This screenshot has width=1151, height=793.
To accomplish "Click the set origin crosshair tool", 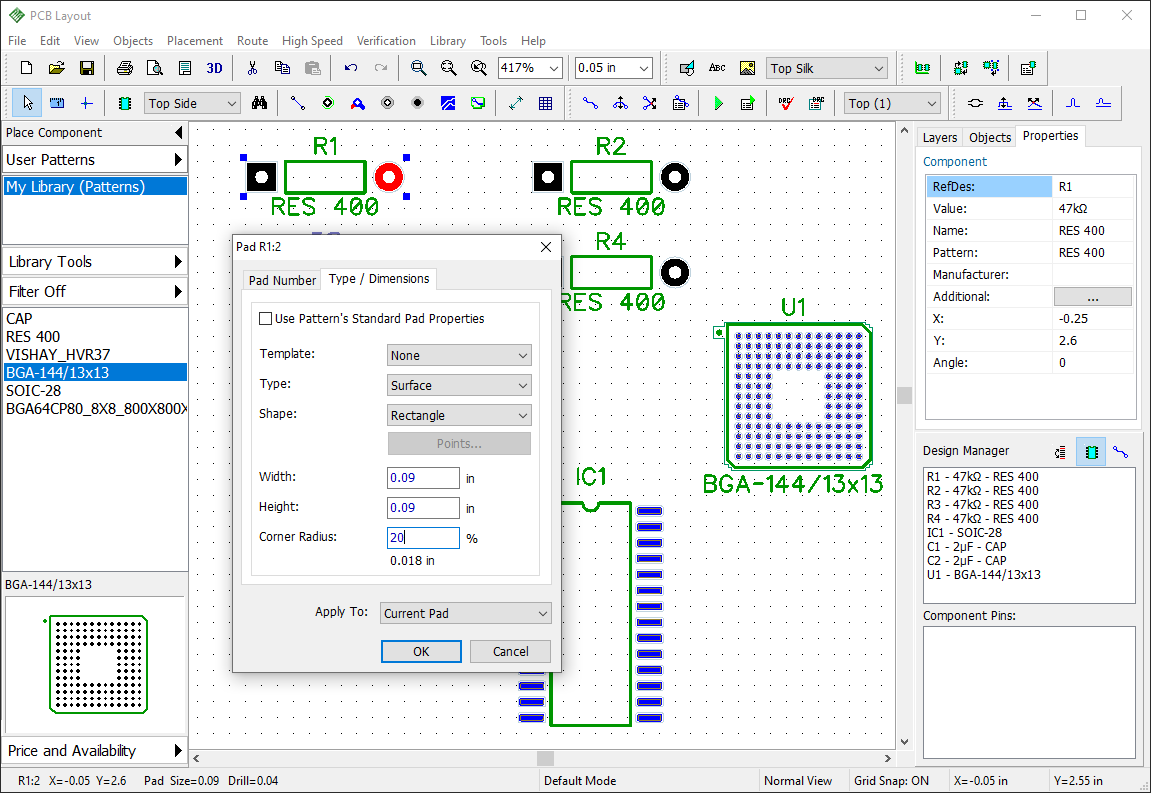I will pyautogui.click(x=87, y=104).
